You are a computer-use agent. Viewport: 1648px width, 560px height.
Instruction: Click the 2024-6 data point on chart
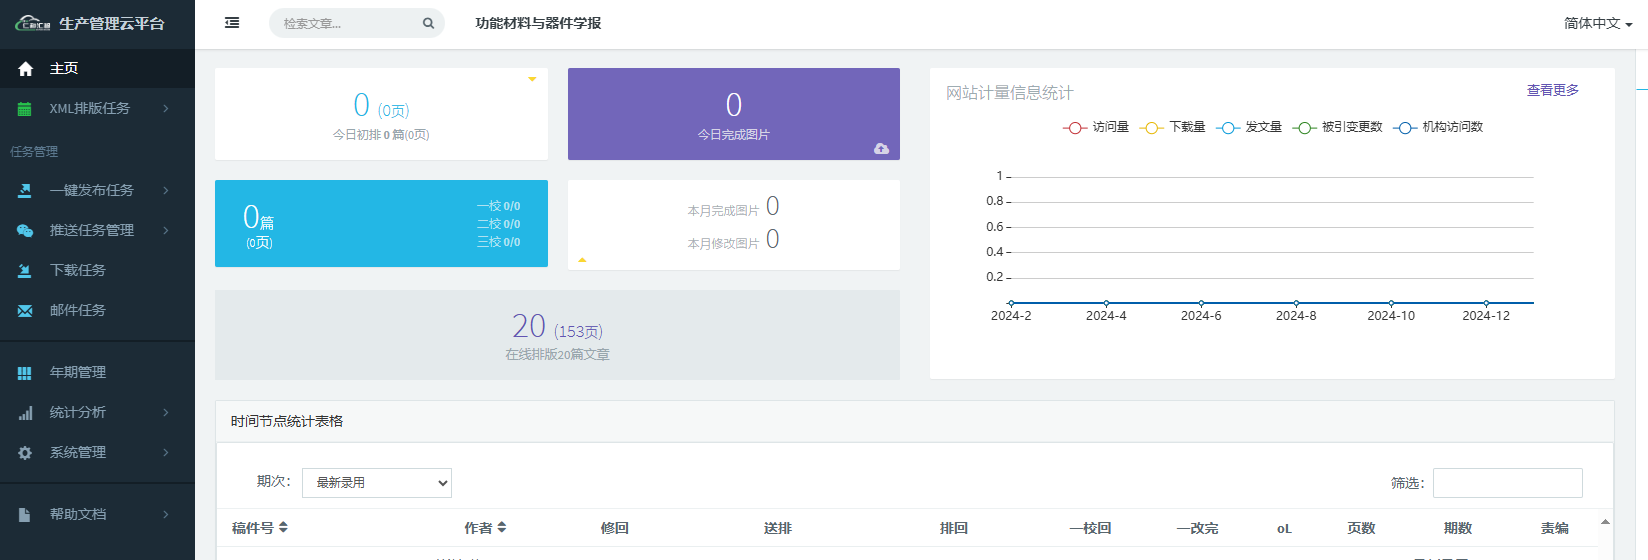[x=1201, y=303]
